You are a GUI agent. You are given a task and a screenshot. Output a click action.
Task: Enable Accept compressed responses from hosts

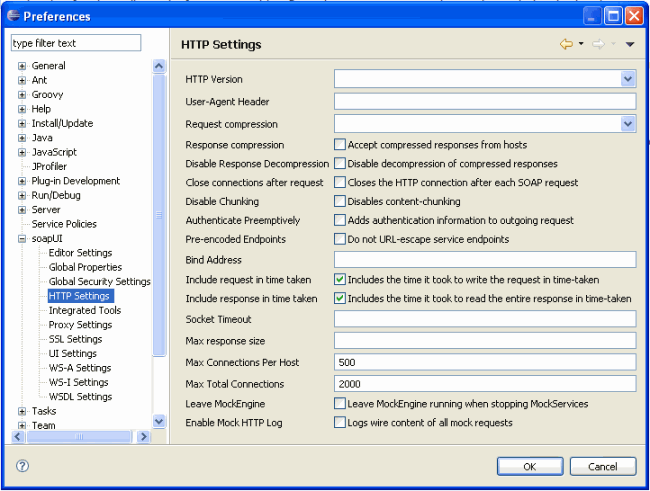click(x=340, y=145)
